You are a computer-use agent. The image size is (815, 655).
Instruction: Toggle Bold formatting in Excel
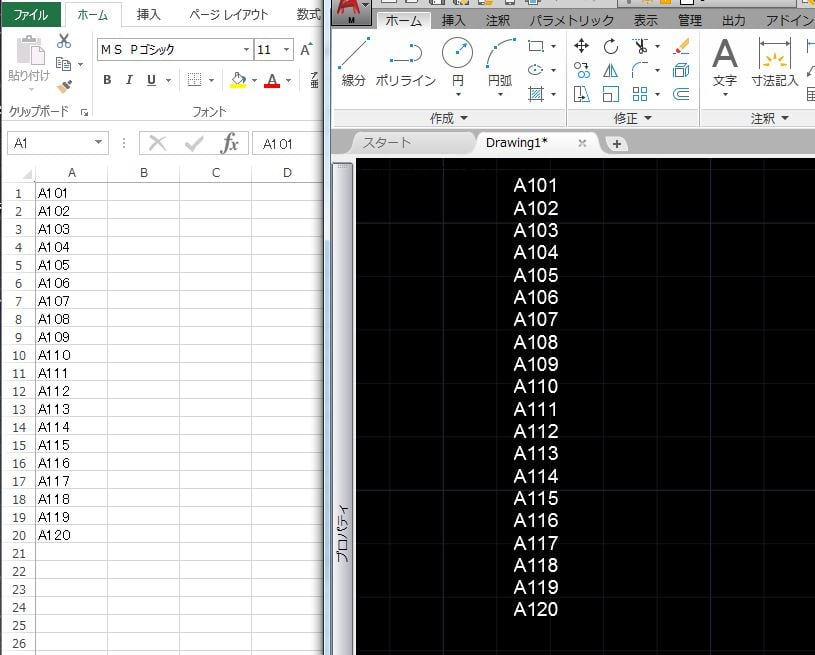coord(106,80)
